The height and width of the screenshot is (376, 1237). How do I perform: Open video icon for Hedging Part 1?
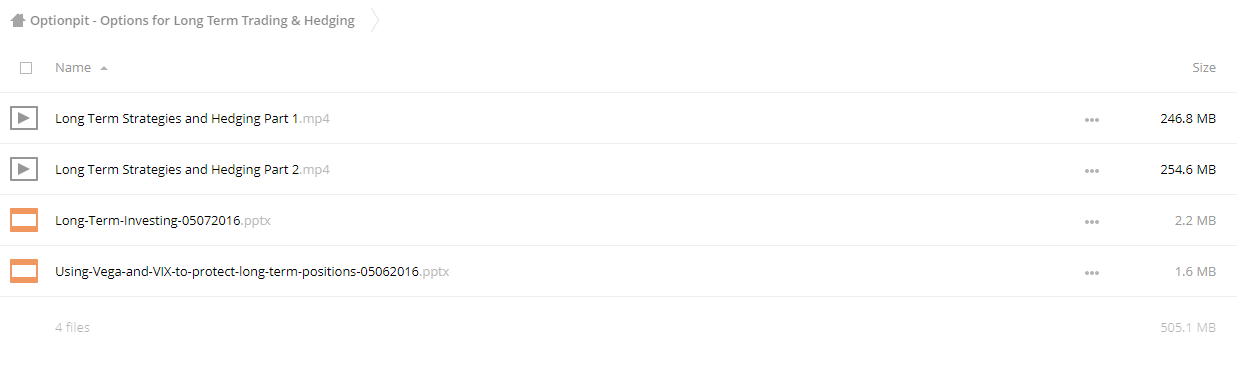tap(24, 118)
